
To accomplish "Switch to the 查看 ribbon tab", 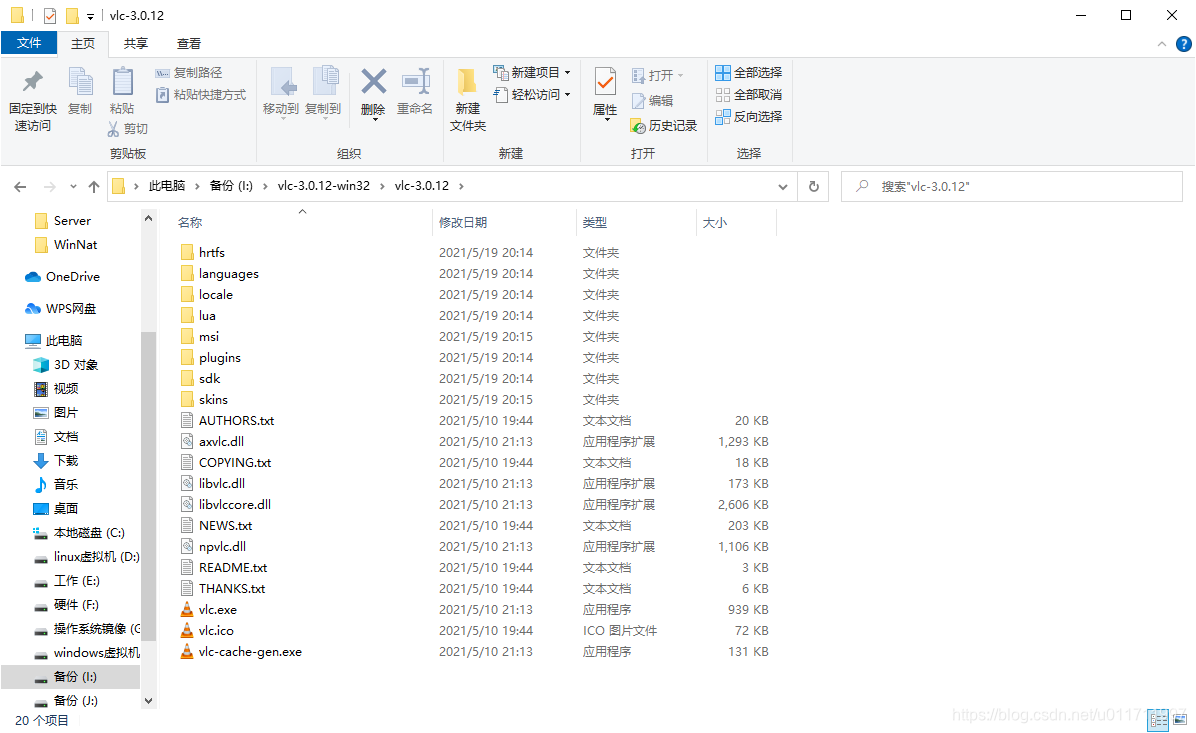I will click(x=188, y=43).
